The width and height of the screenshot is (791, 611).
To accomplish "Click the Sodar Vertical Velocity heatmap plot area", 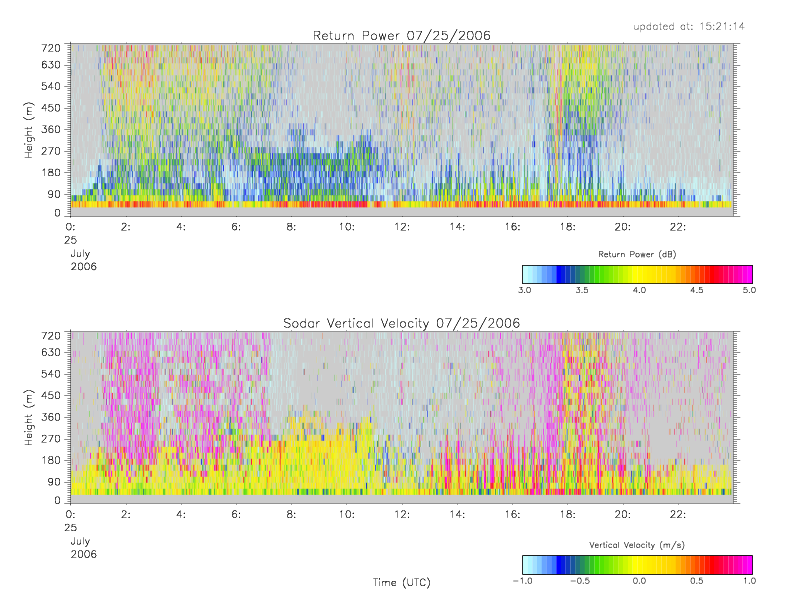I will (402, 417).
